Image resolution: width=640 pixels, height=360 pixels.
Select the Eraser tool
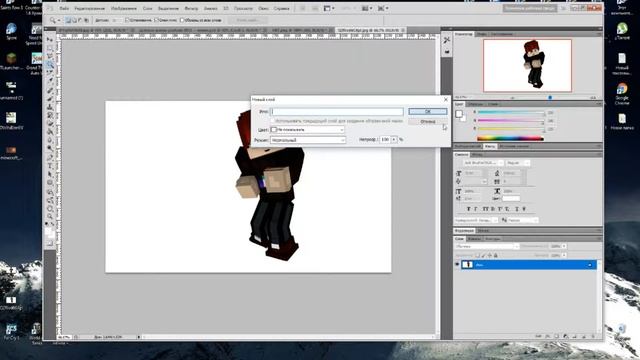pos(50,124)
